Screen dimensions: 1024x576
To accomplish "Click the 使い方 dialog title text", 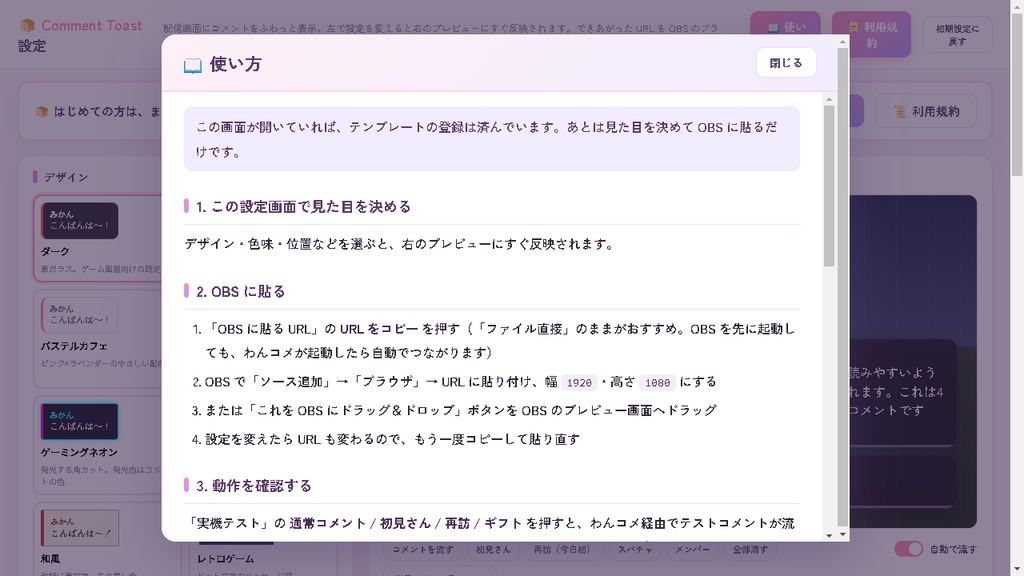I will tap(236, 64).
